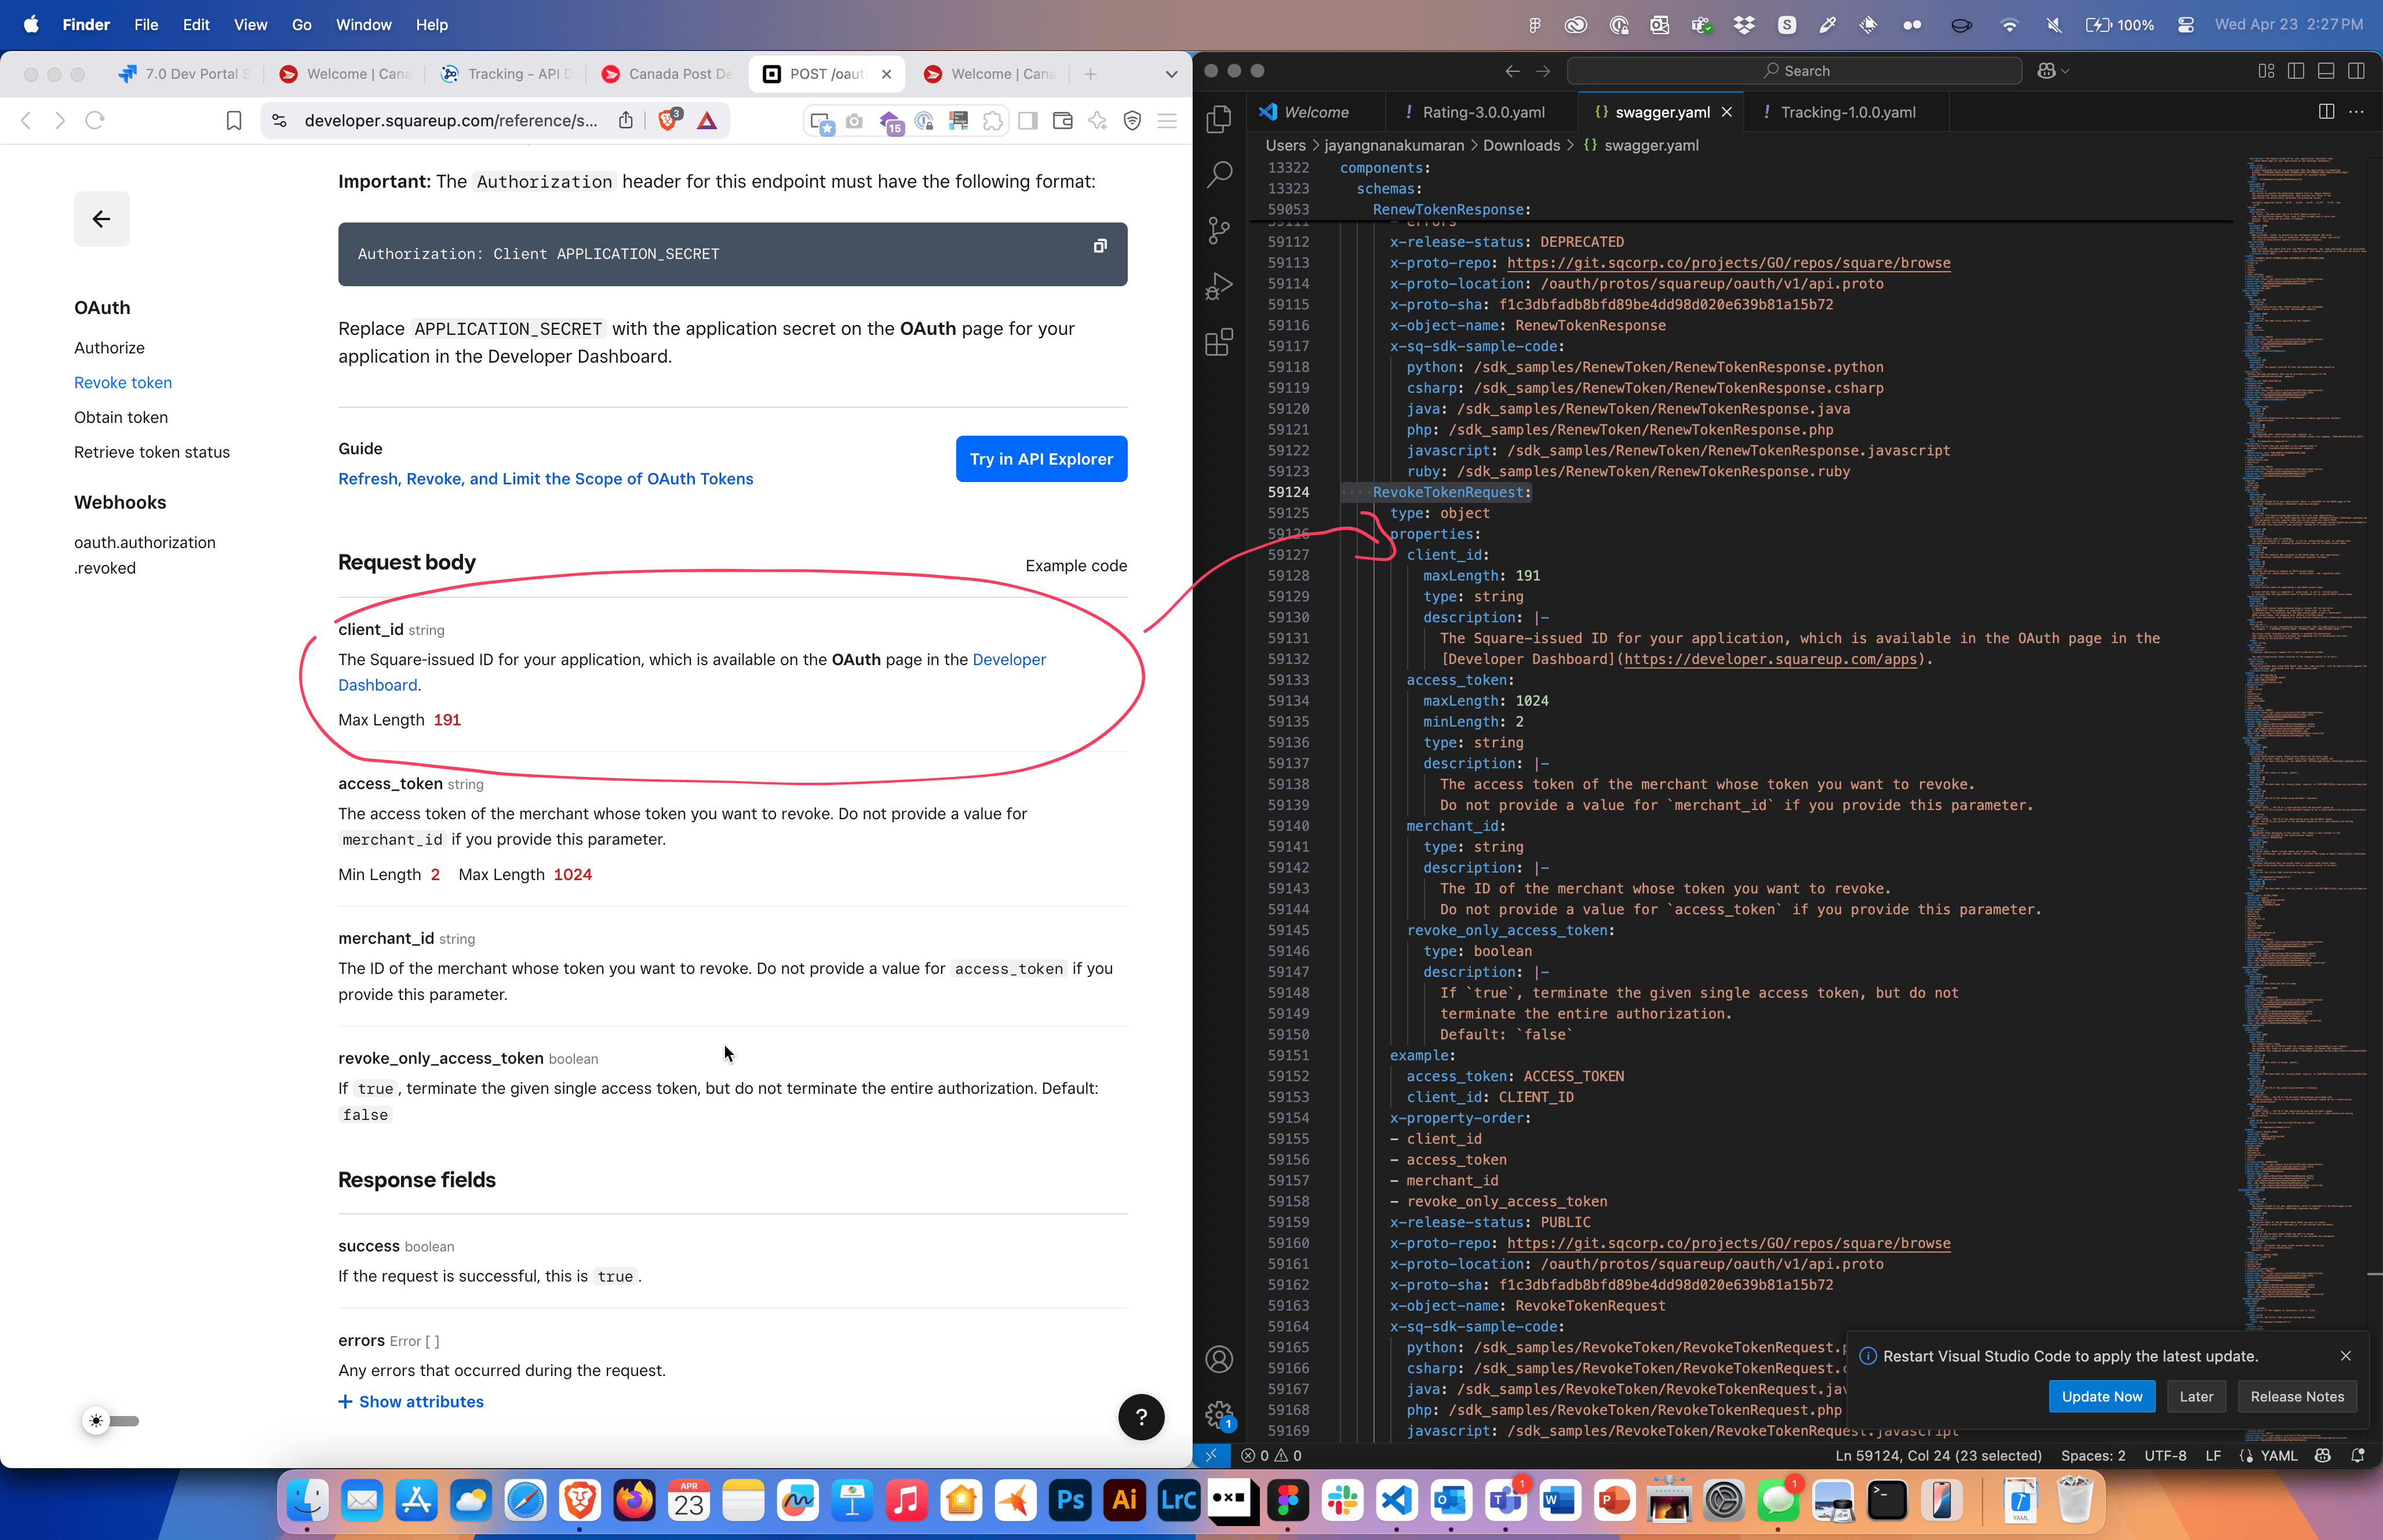Copy the Authorization header code snippet
Screen dimensions: 2383x1540
(x=1100, y=246)
